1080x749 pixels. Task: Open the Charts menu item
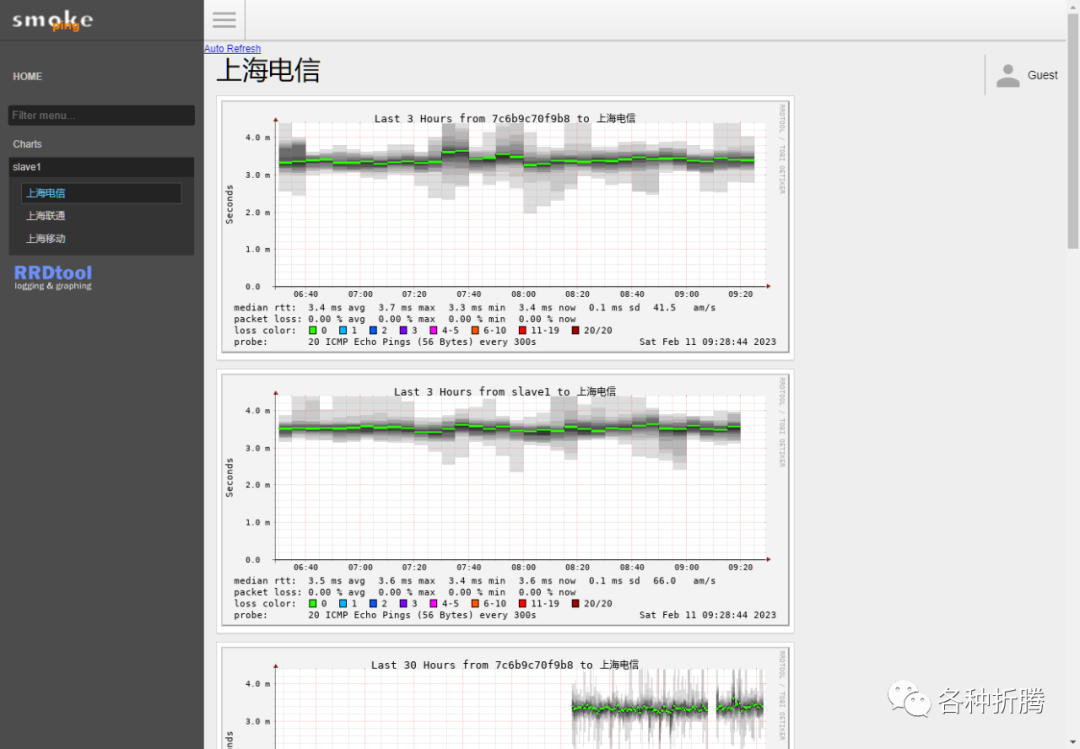coord(28,144)
